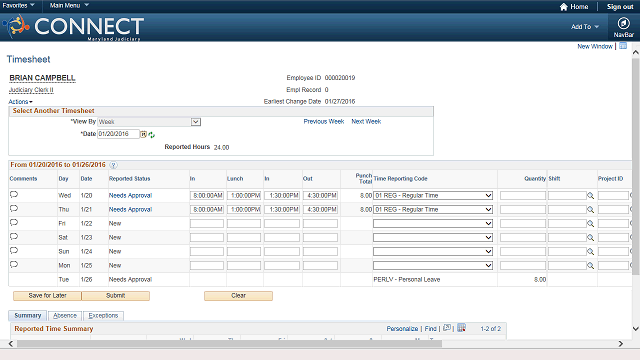Image resolution: width=640 pixels, height=360 pixels.
Task: Switch to the Summary tab
Action: click(x=28, y=316)
